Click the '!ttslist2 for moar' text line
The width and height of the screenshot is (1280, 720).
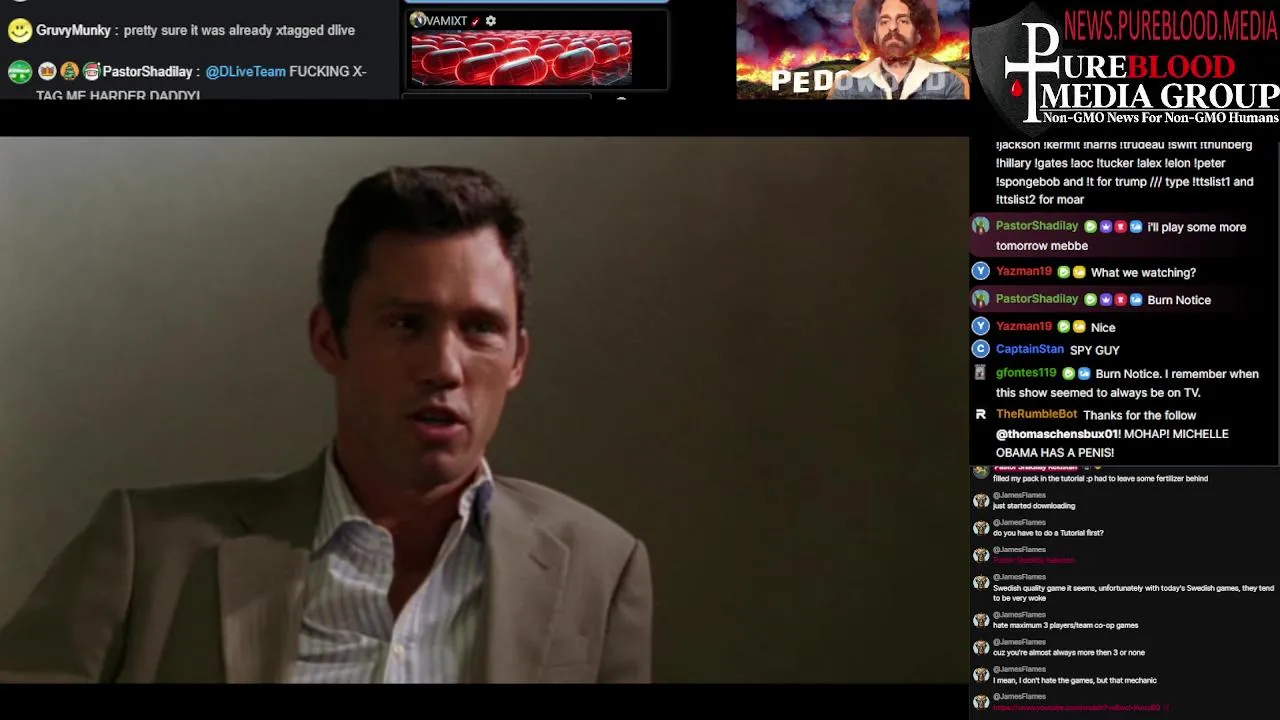[1040, 200]
